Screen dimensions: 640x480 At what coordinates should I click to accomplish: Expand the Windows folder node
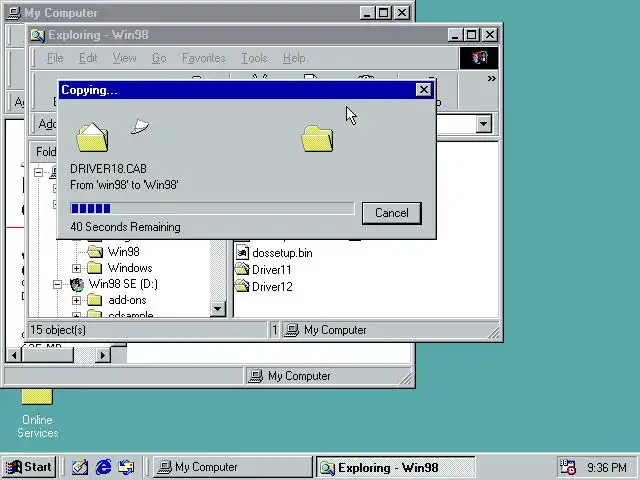coord(76,268)
